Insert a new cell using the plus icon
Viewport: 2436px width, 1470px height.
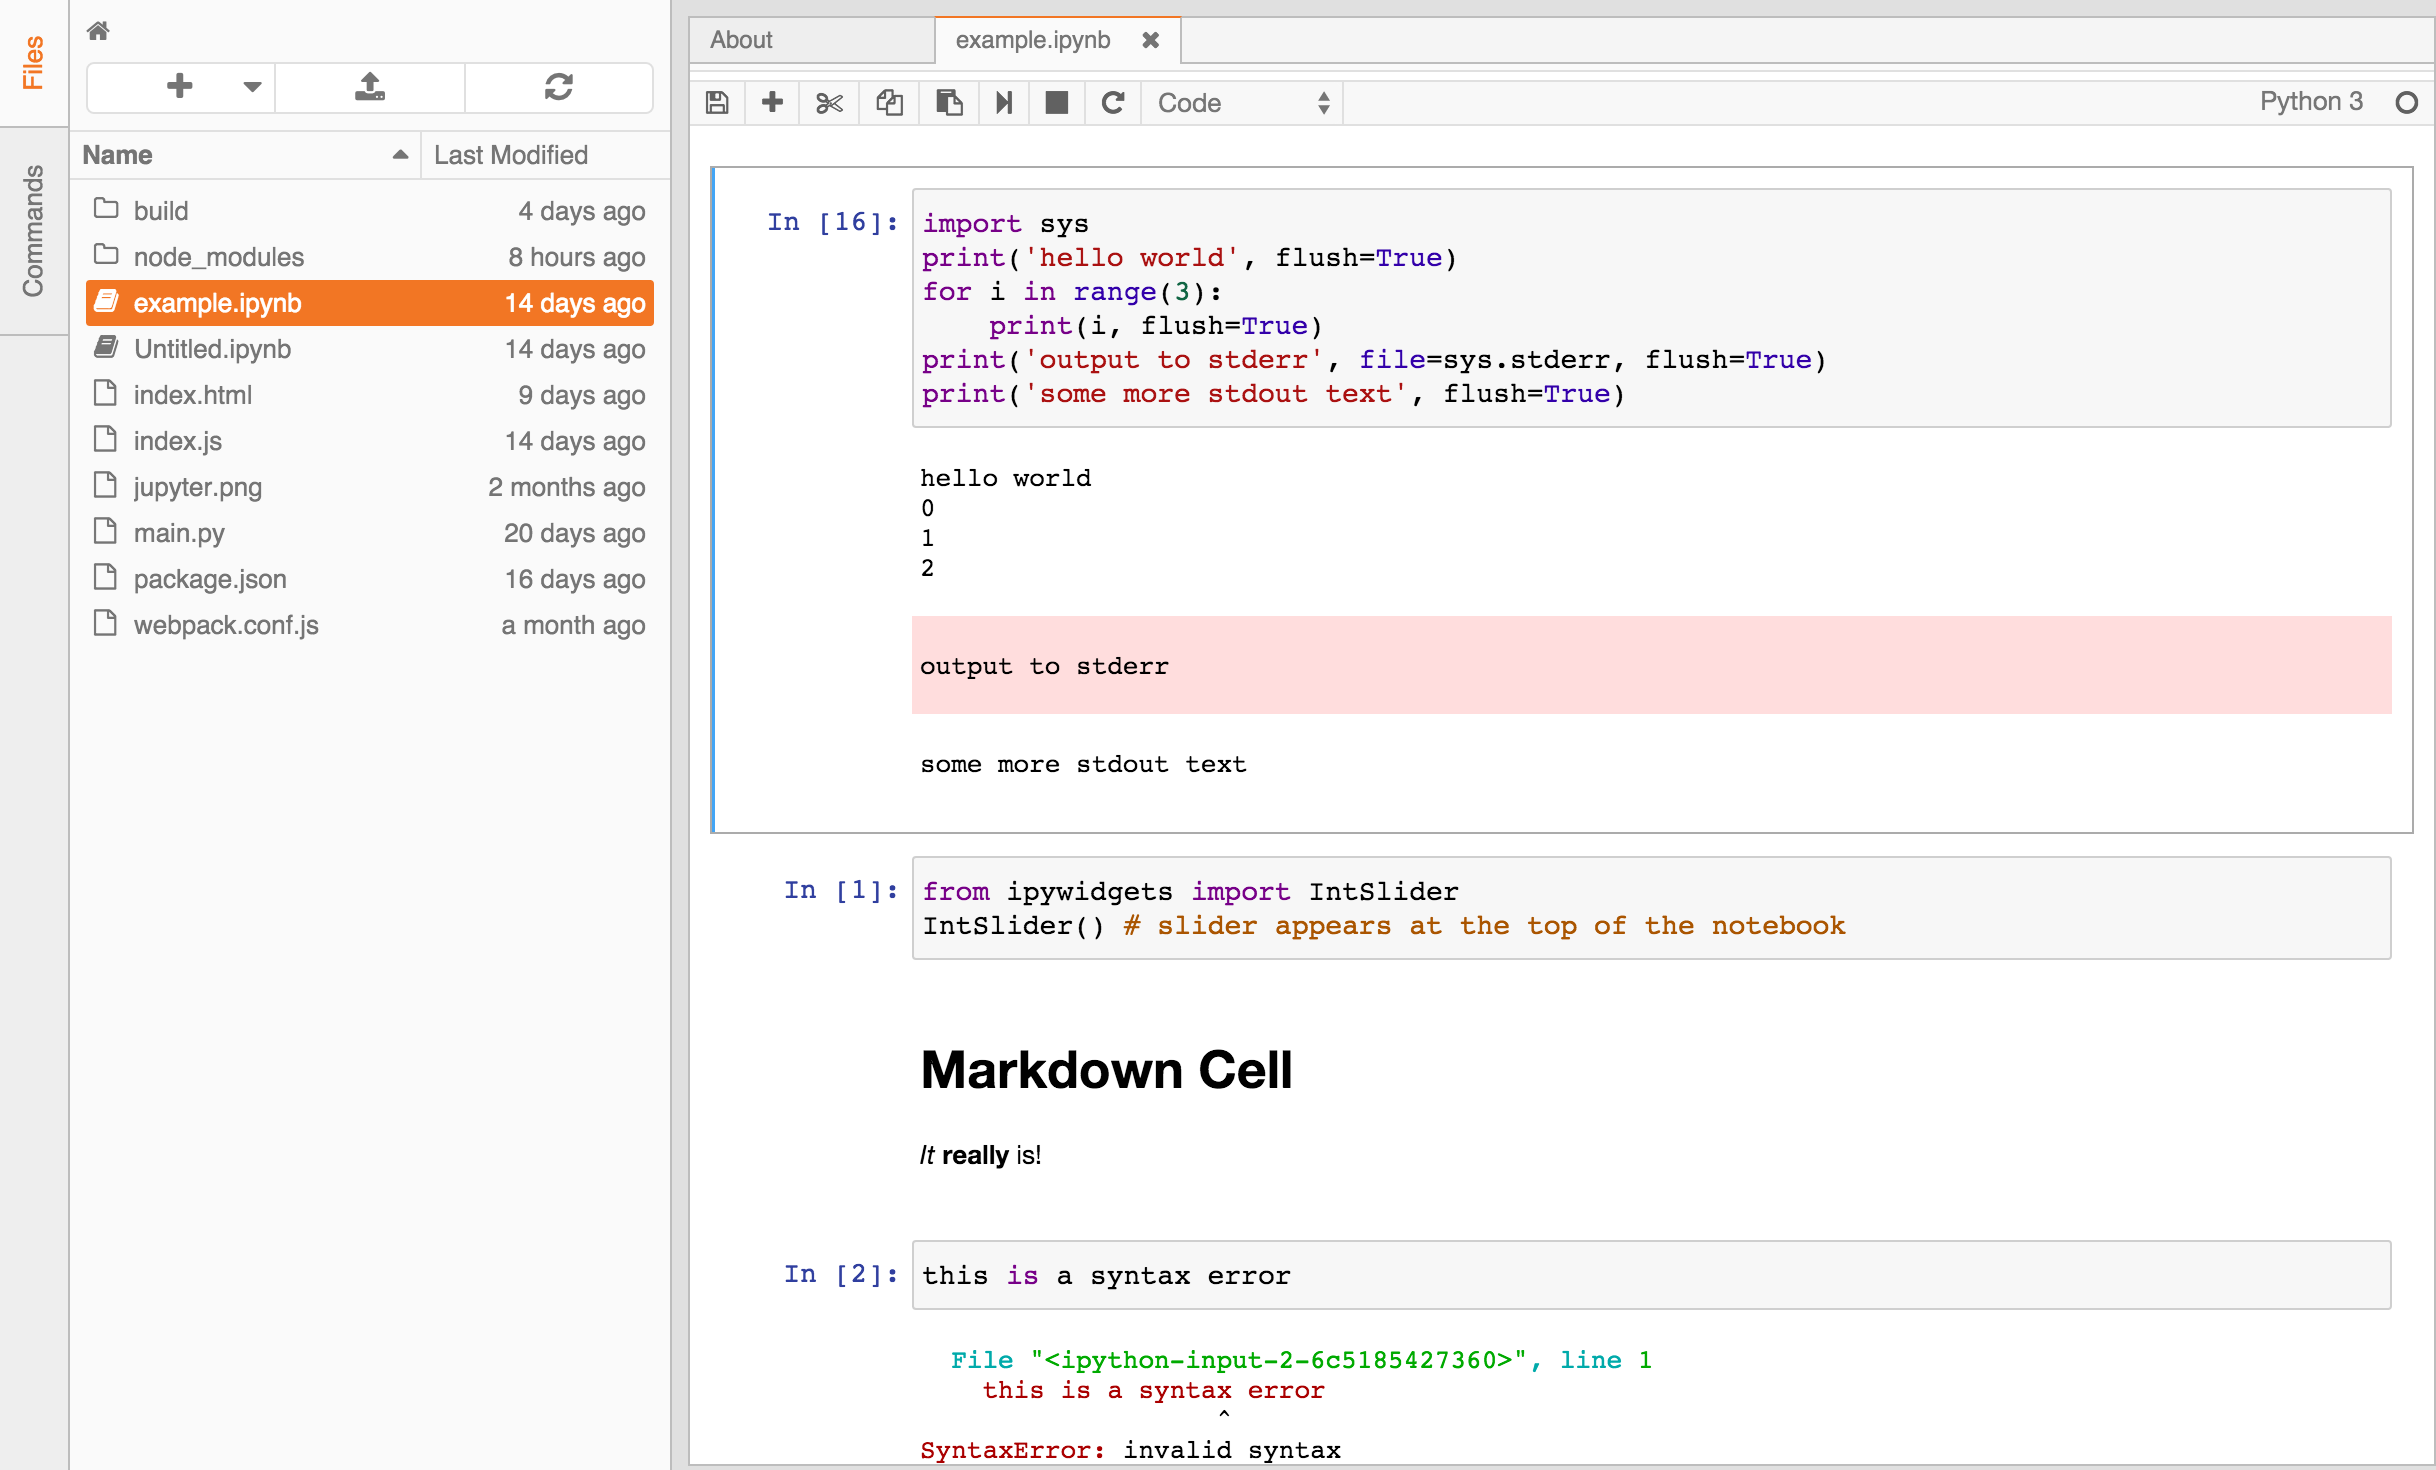(772, 102)
